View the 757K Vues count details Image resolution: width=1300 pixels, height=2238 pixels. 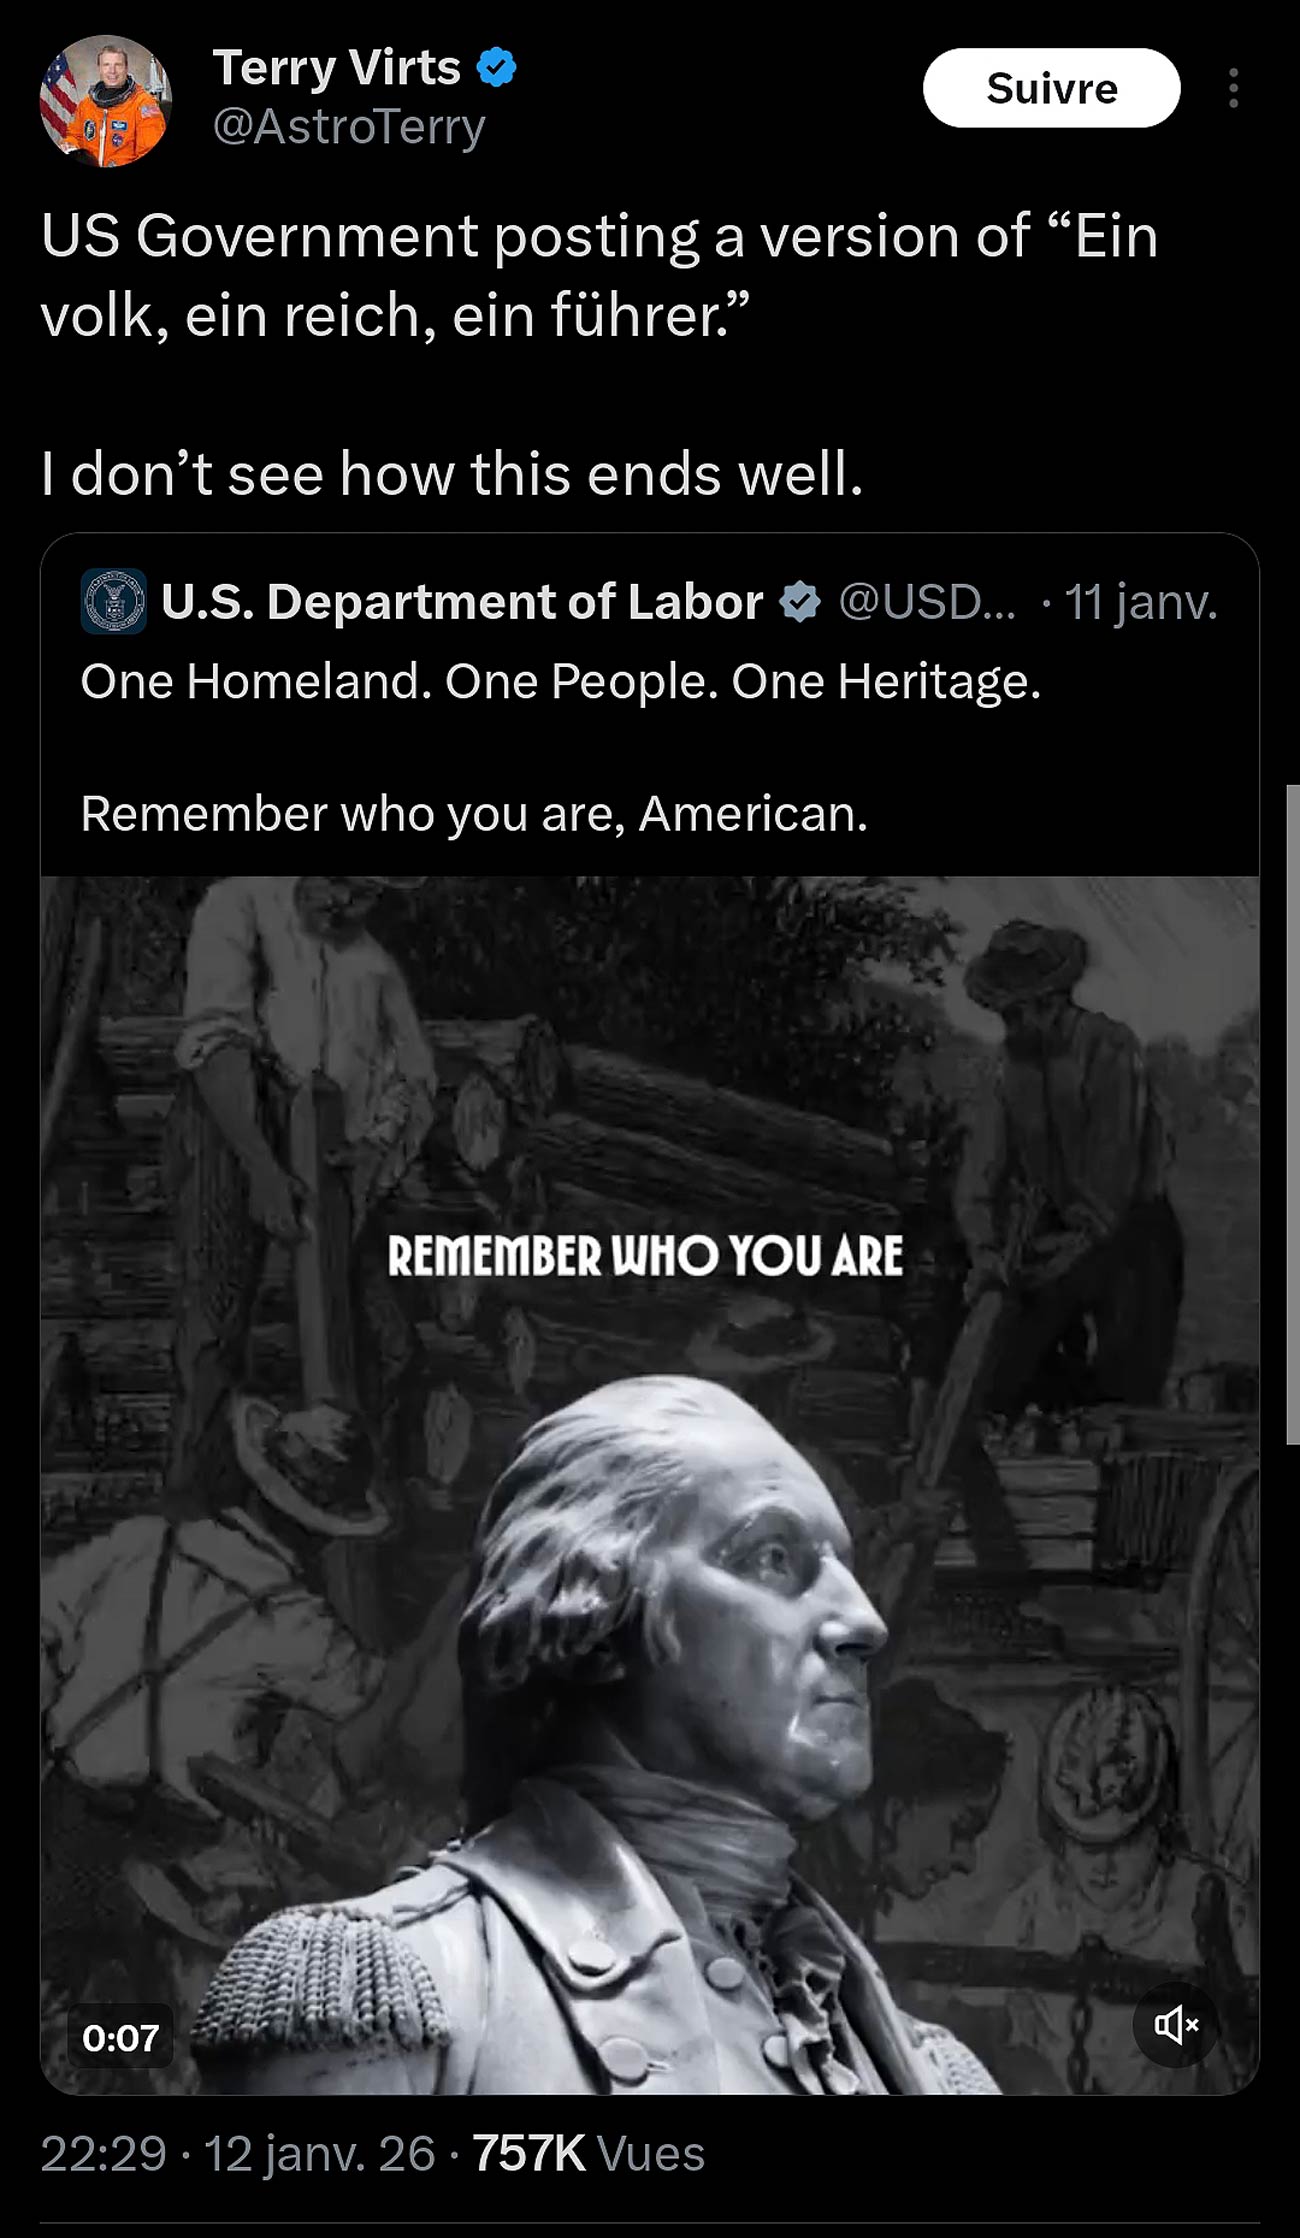click(588, 2153)
